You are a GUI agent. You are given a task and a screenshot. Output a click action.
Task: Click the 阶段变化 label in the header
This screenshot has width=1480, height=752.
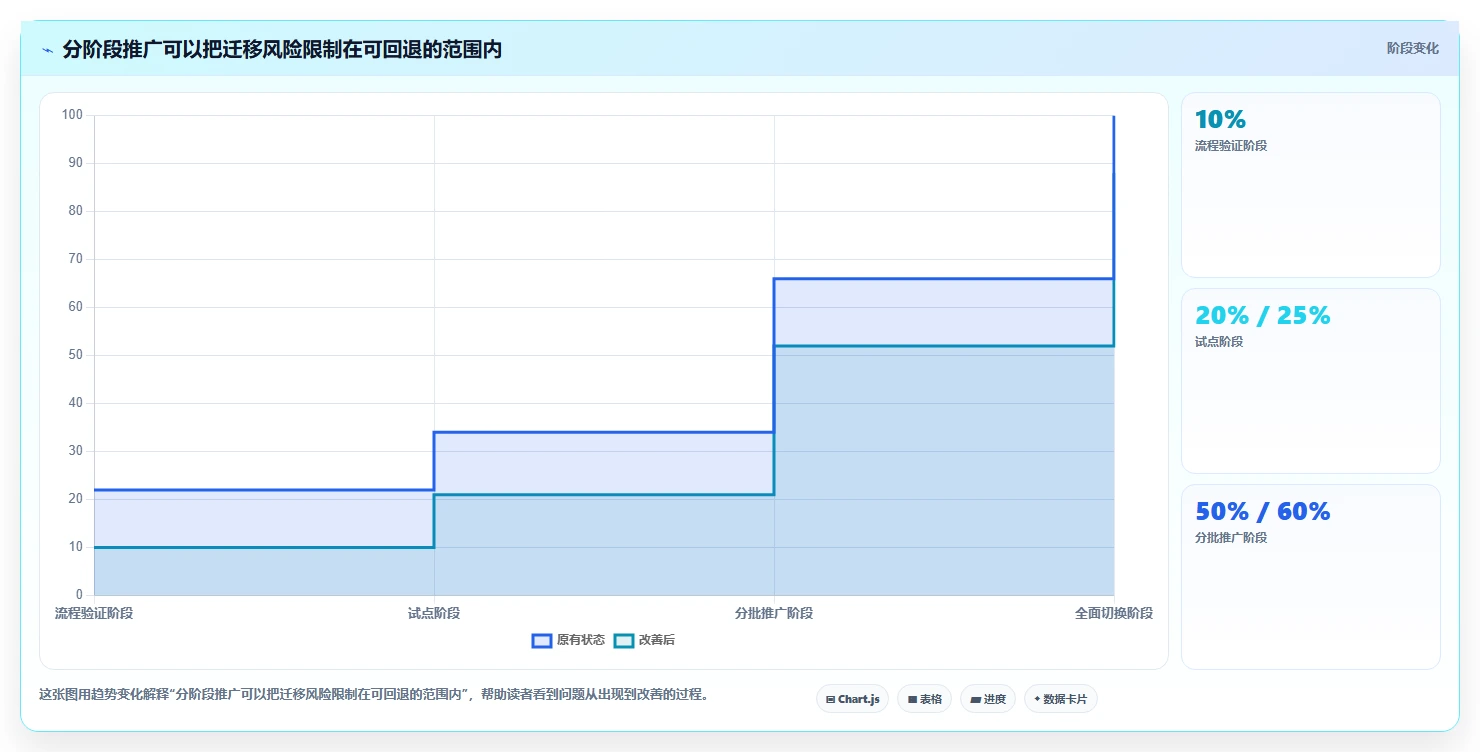(1413, 48)
